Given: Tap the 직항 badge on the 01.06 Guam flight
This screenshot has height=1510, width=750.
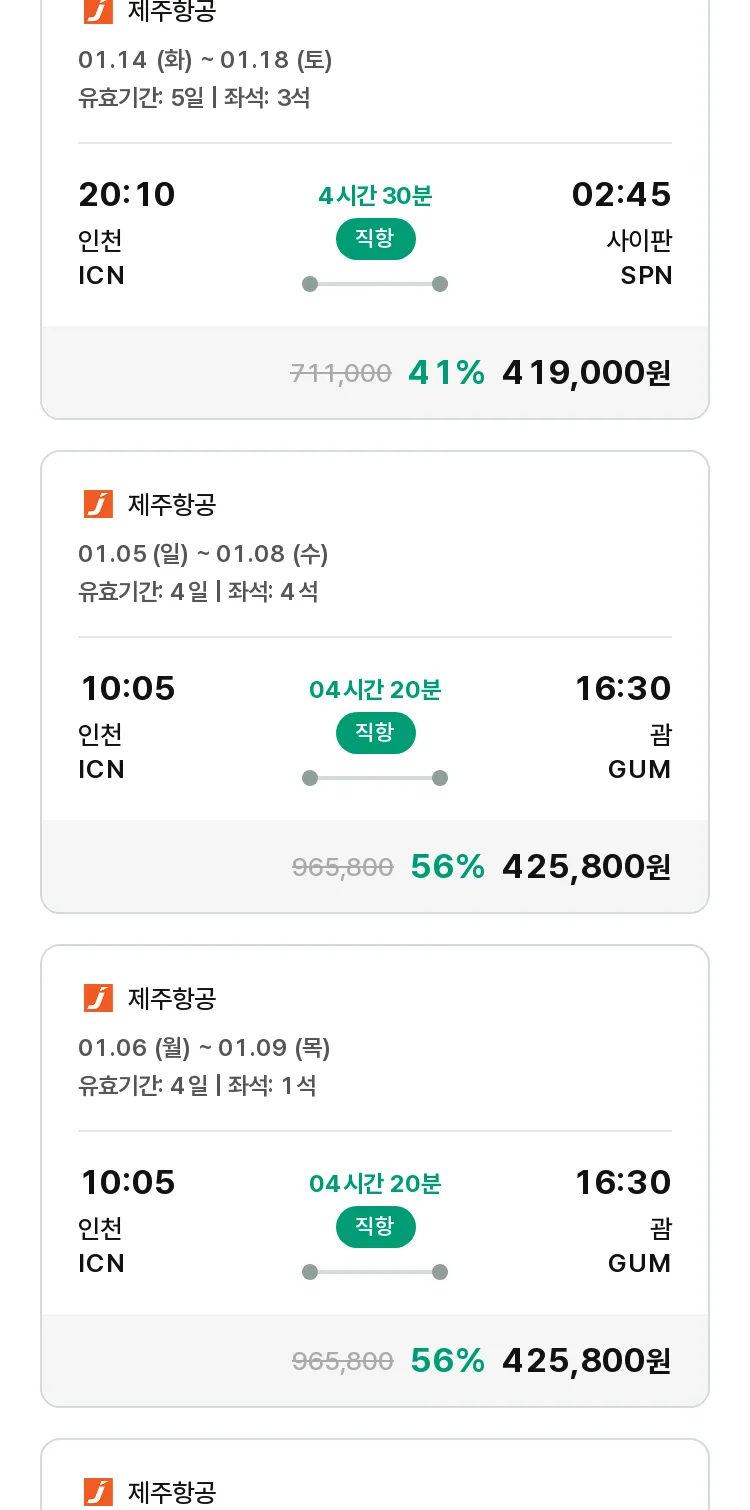Looking at the screenshot, I should point(375,1227).
